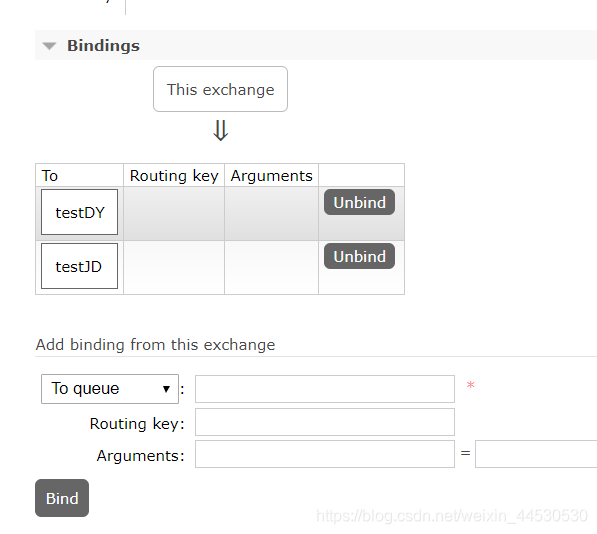Click Add binding from this exchange heading
Image resolution: width=597 pixels, height=534 pixels.
pyautogui.click(x=155, y=344)
